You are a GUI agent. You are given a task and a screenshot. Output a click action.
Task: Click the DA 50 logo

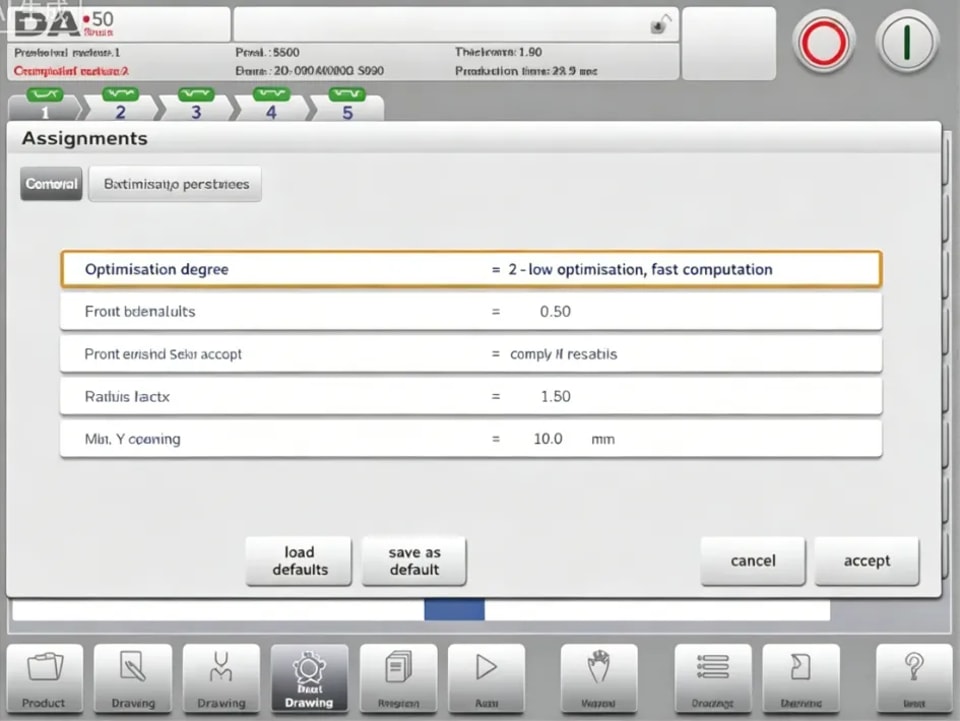pyautogui.click(x=64, y=23)
